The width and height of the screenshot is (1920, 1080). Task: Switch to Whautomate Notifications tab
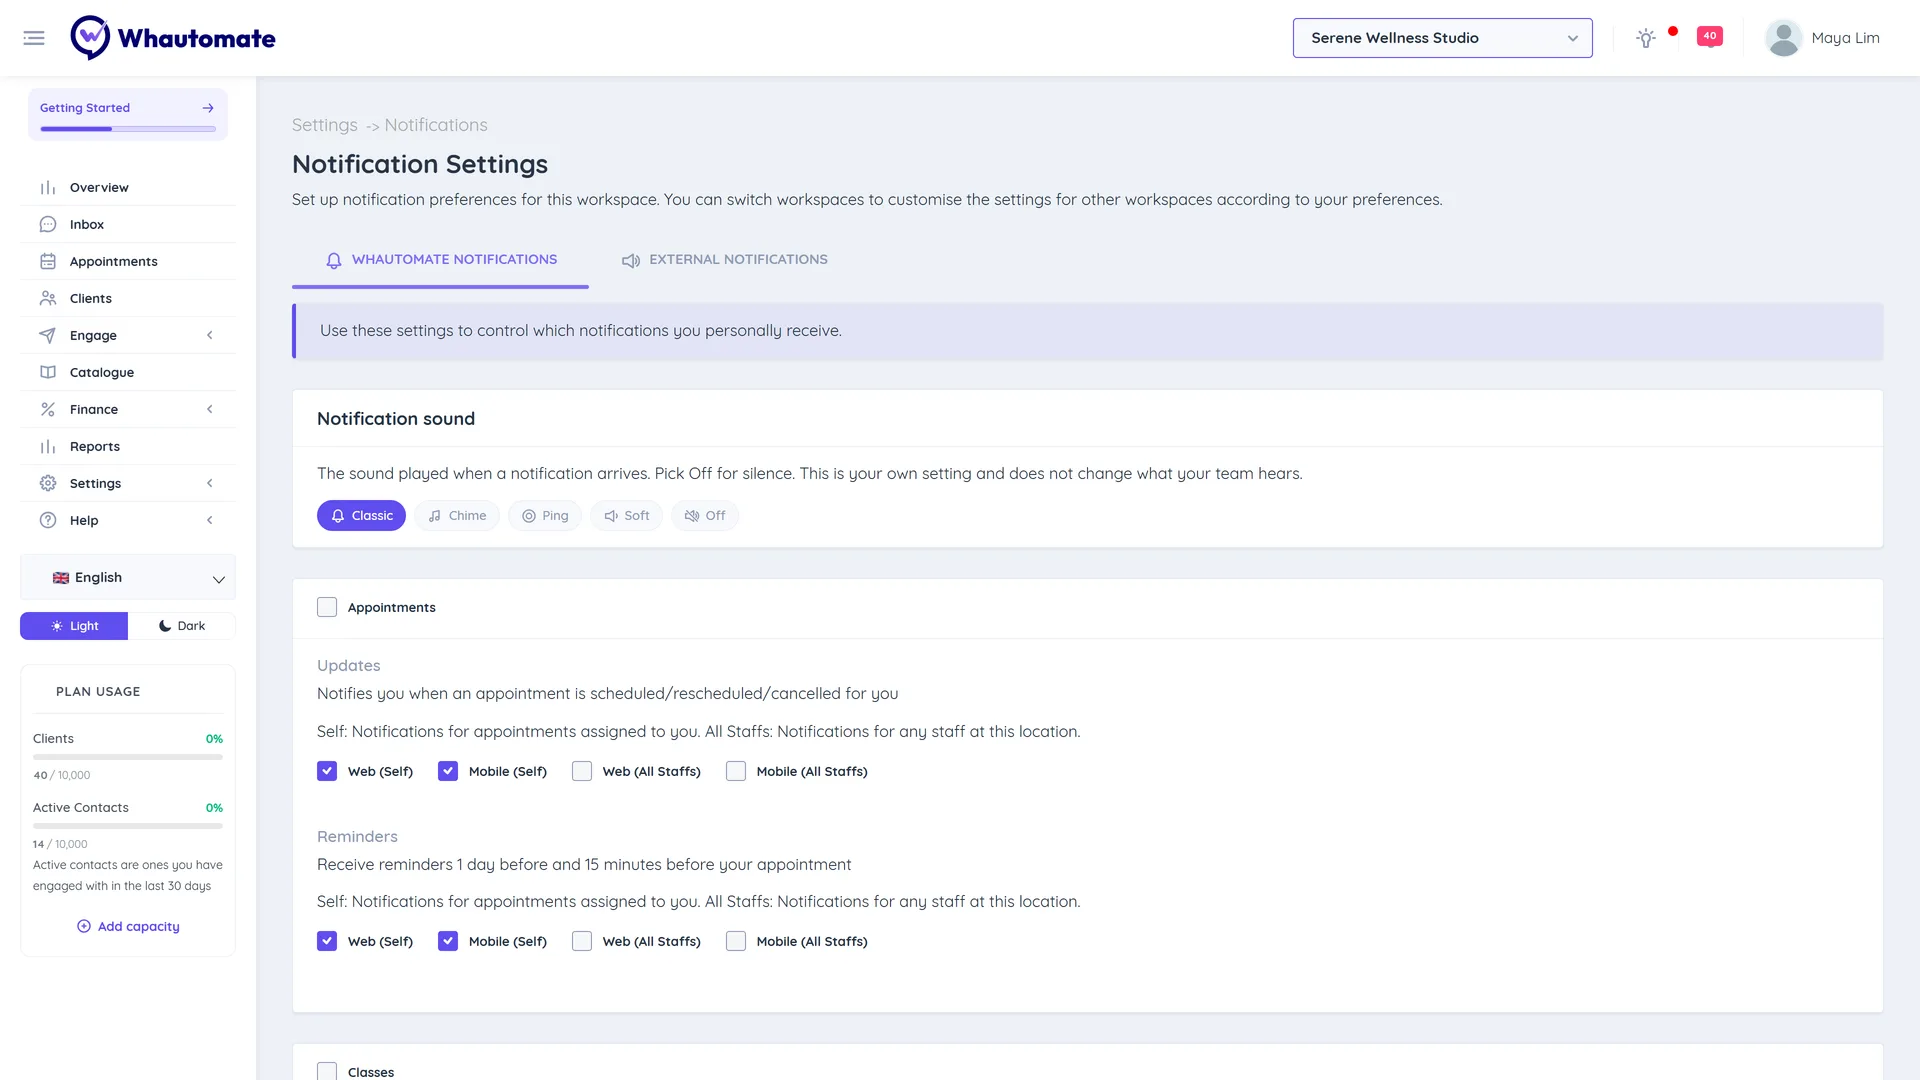tap(440, 260)
